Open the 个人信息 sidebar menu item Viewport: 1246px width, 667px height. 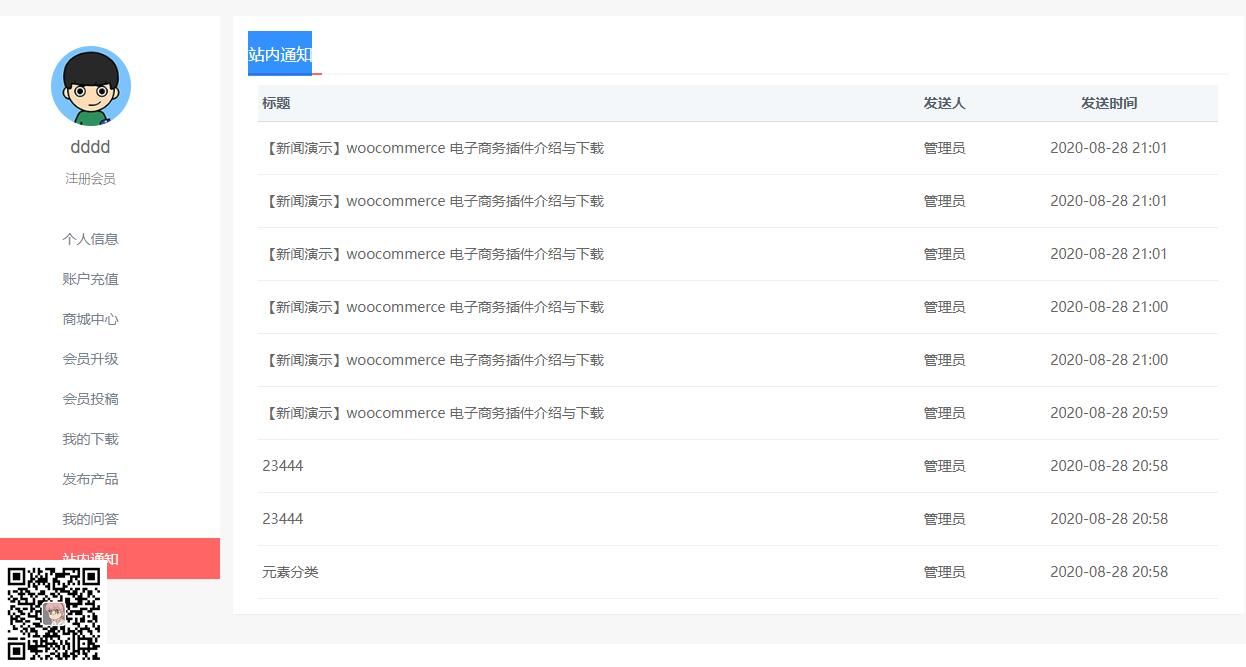(90, 239)
